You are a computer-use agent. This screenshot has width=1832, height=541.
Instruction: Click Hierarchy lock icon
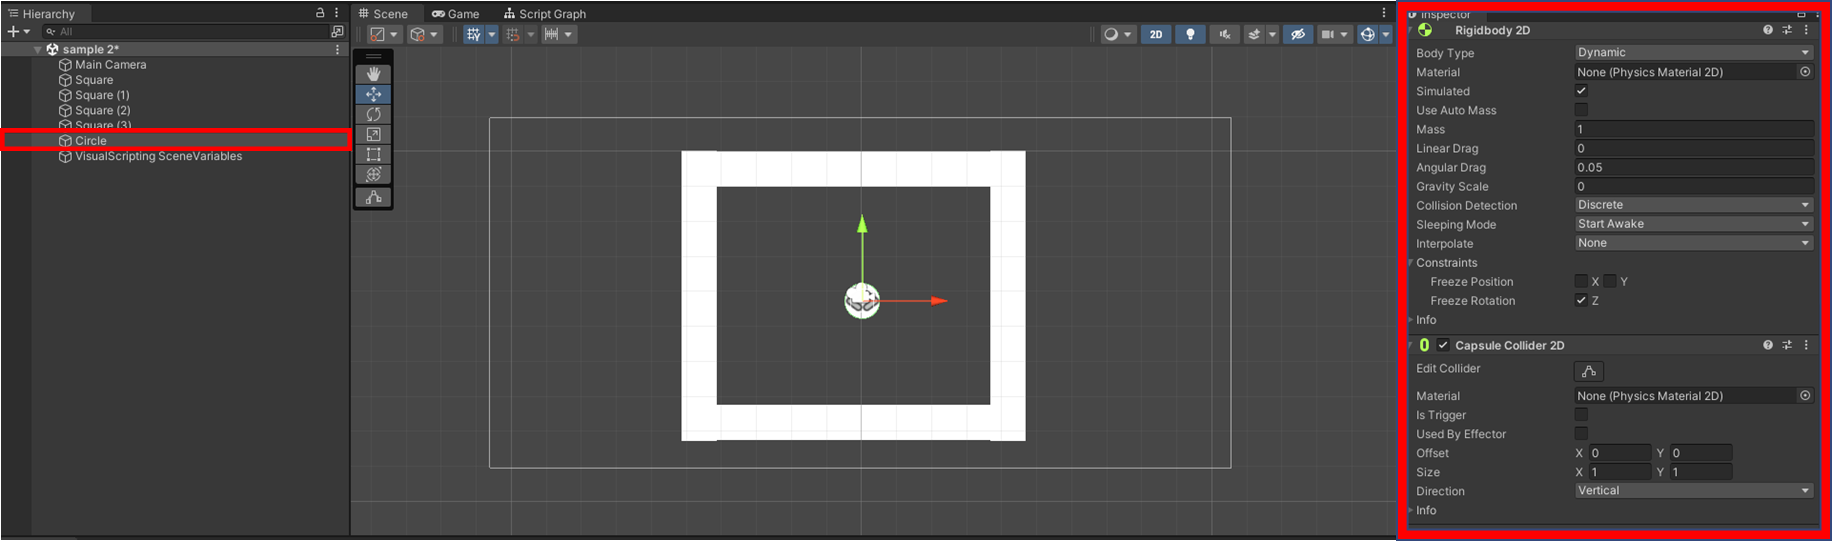click(320, 13)
